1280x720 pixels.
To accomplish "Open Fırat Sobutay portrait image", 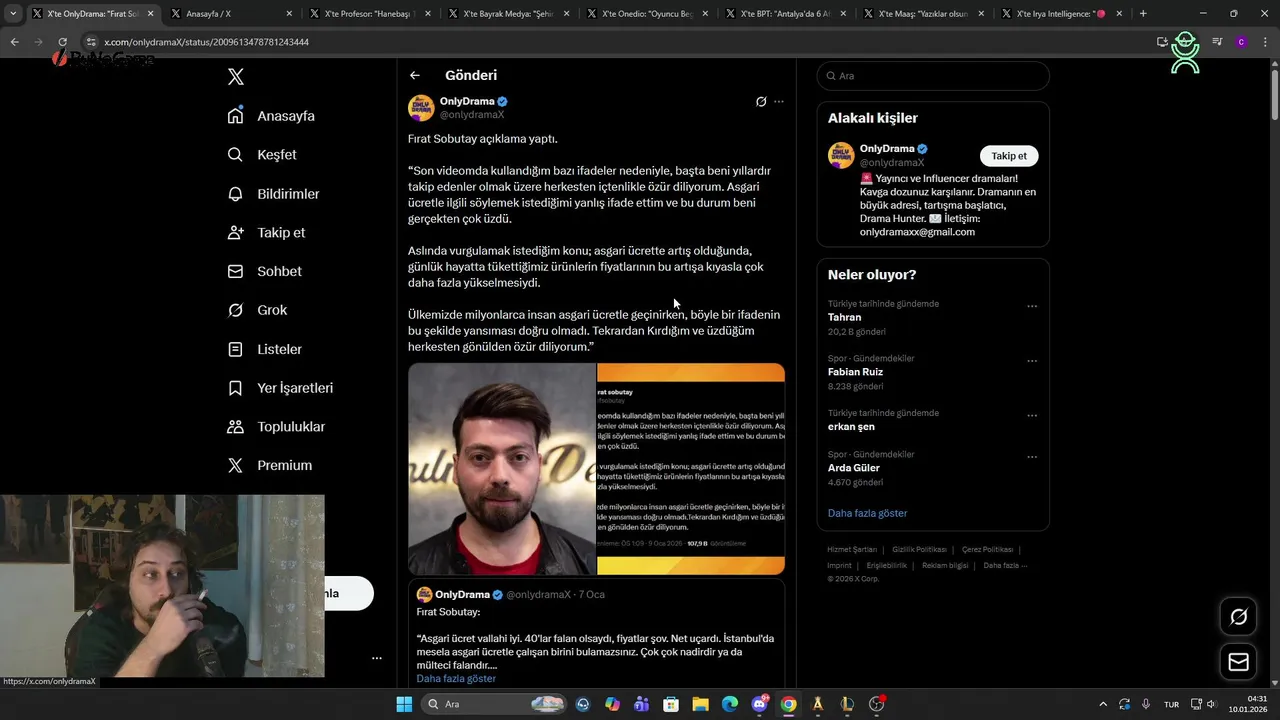I will pos(502,469).
